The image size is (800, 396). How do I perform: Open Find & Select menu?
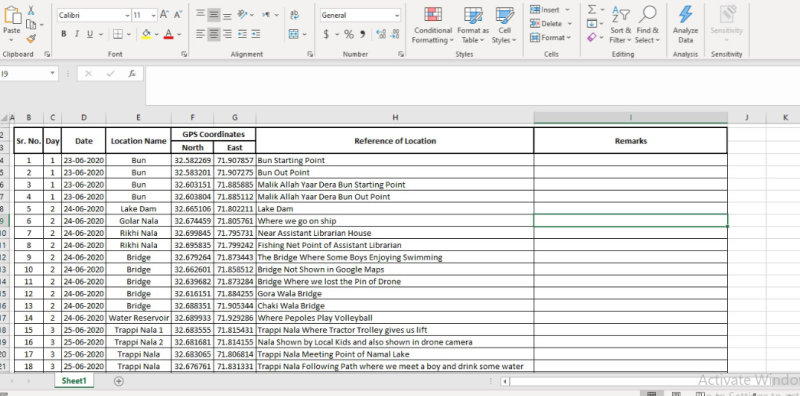(647, 24)
